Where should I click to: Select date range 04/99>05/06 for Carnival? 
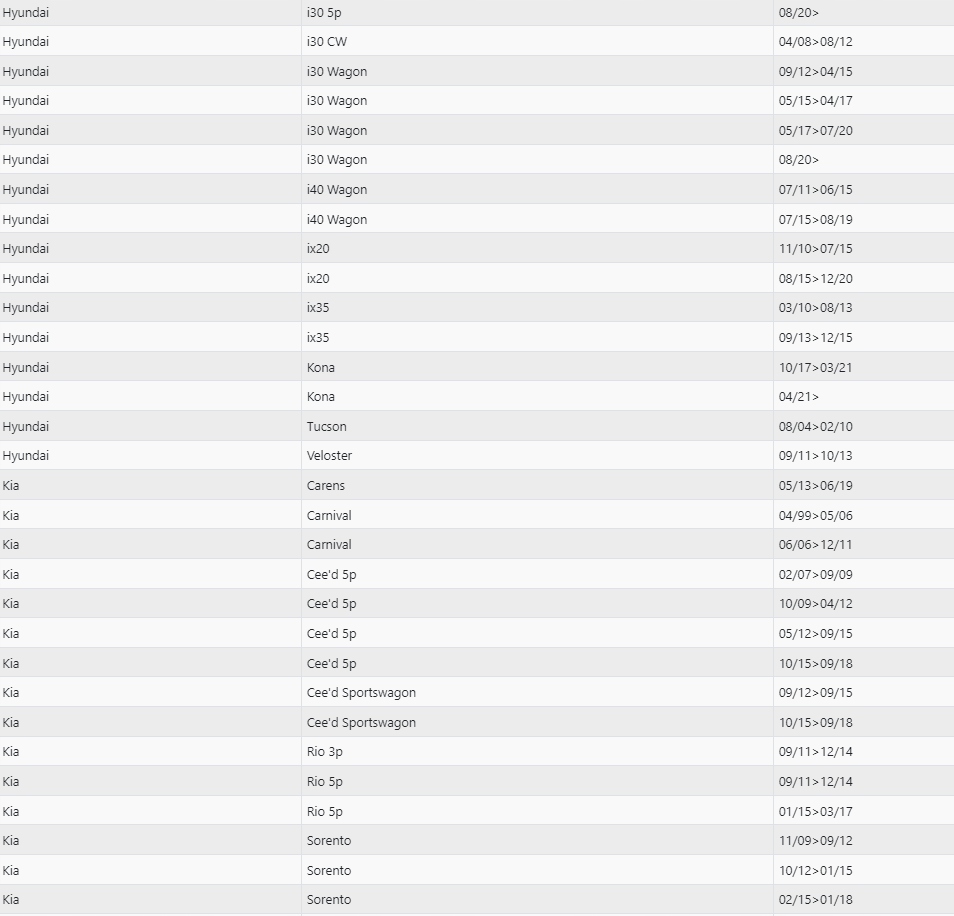[815, 515]
